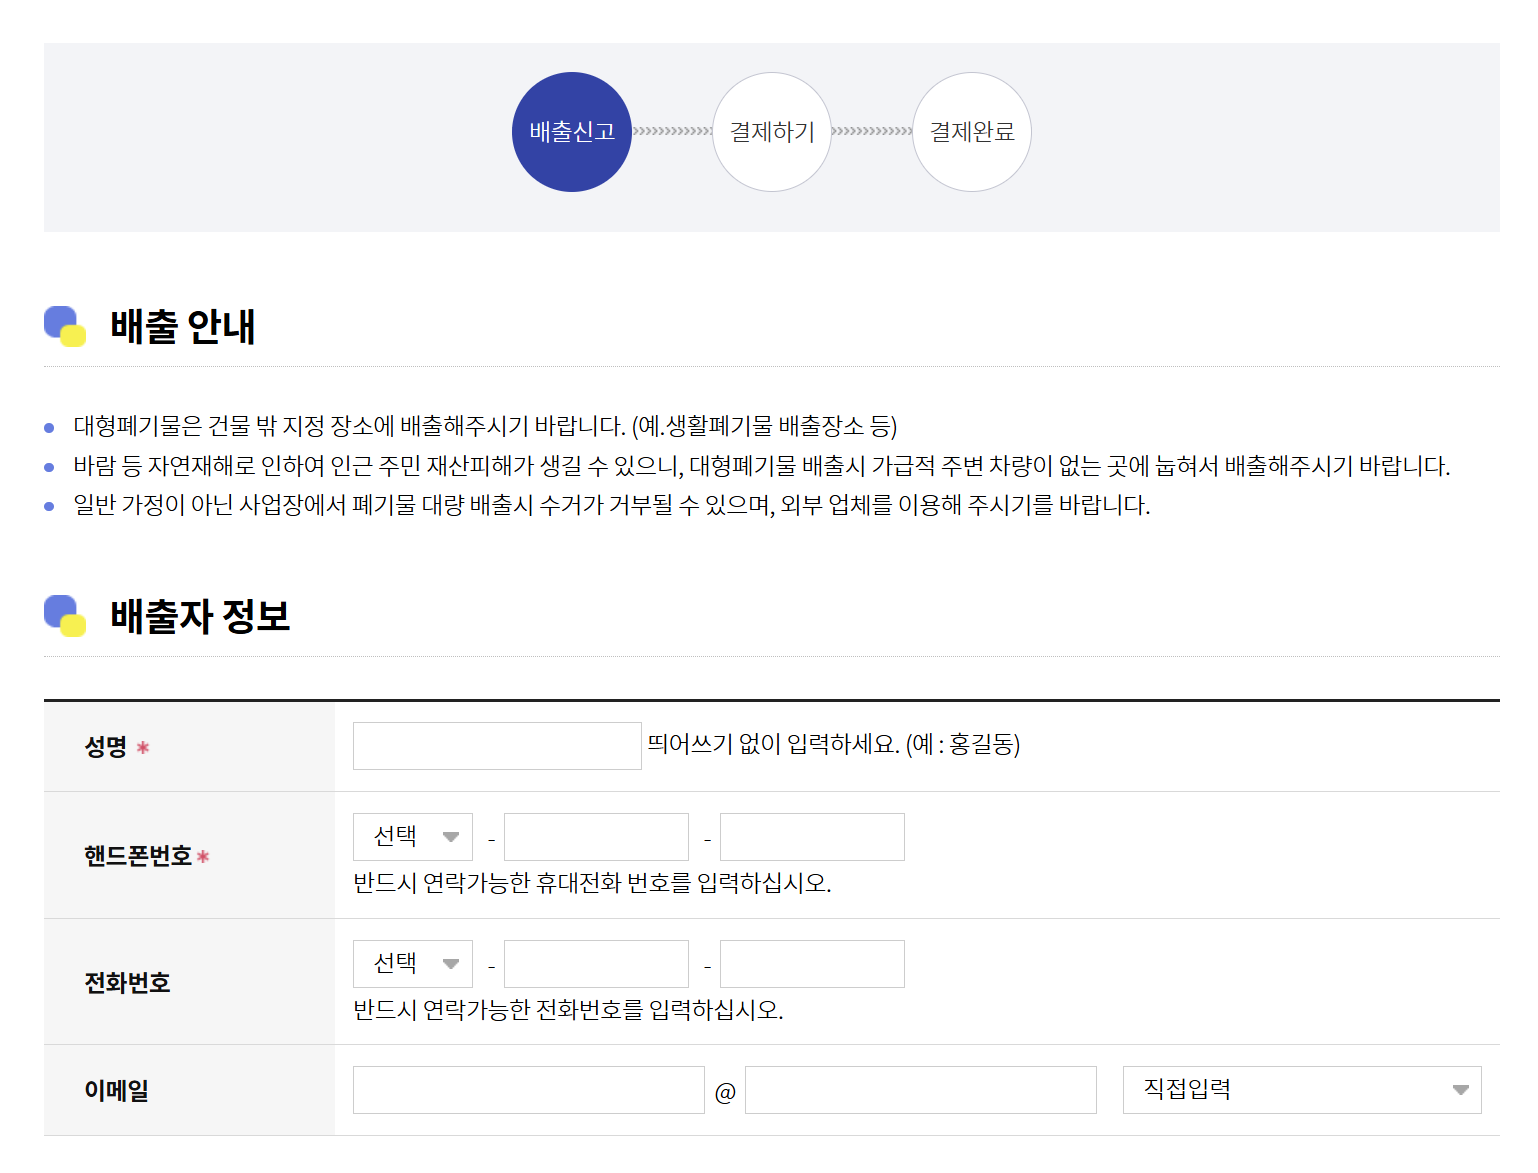
Task: Click the middle 핸드폰번호 number box
Action: click(x=596, y=837)
